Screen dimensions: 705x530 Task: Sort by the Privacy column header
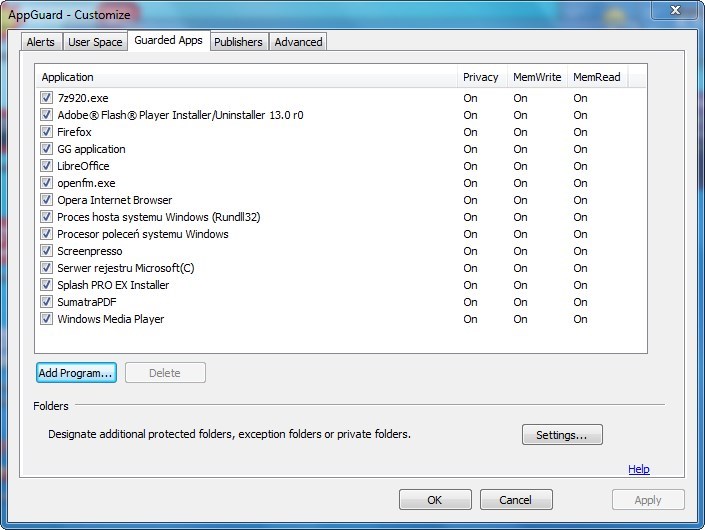[x=482, y=77]
